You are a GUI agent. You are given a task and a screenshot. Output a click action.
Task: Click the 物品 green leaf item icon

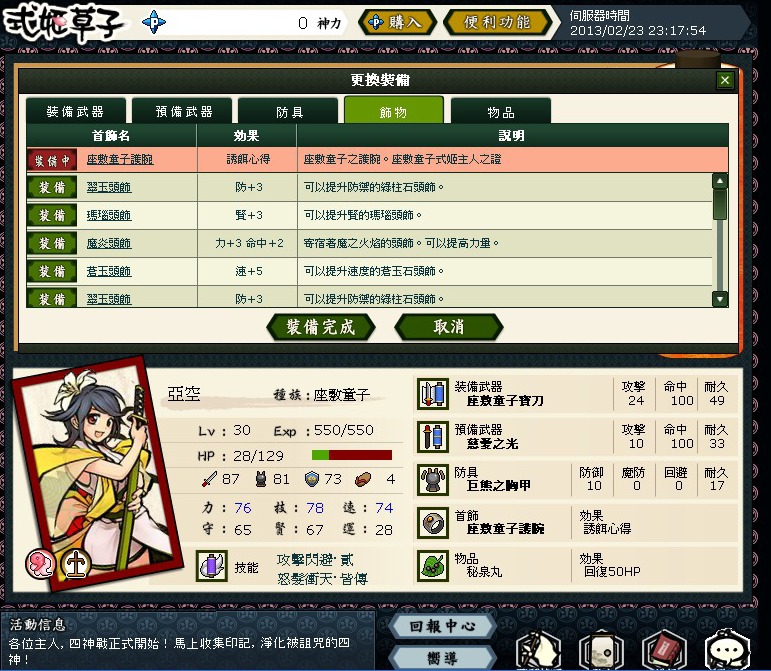(433, 565)
